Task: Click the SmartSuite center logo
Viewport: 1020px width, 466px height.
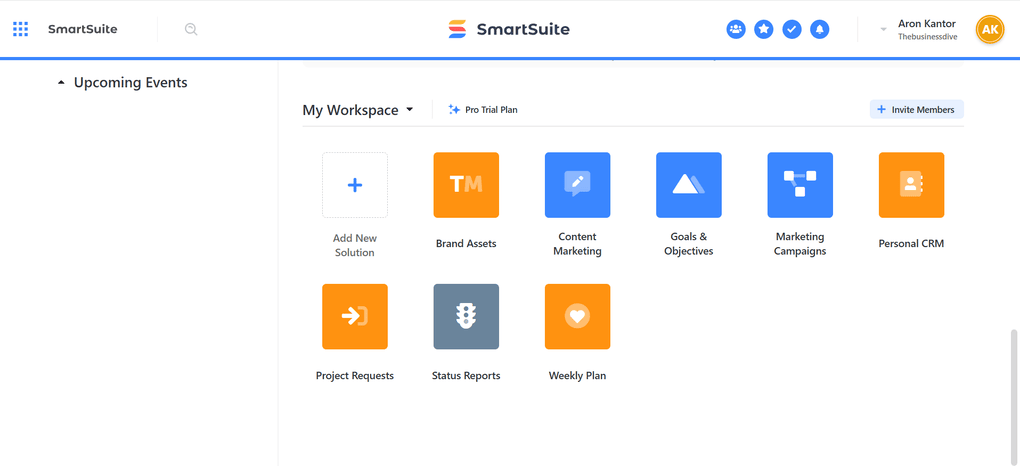Action: 509,29
